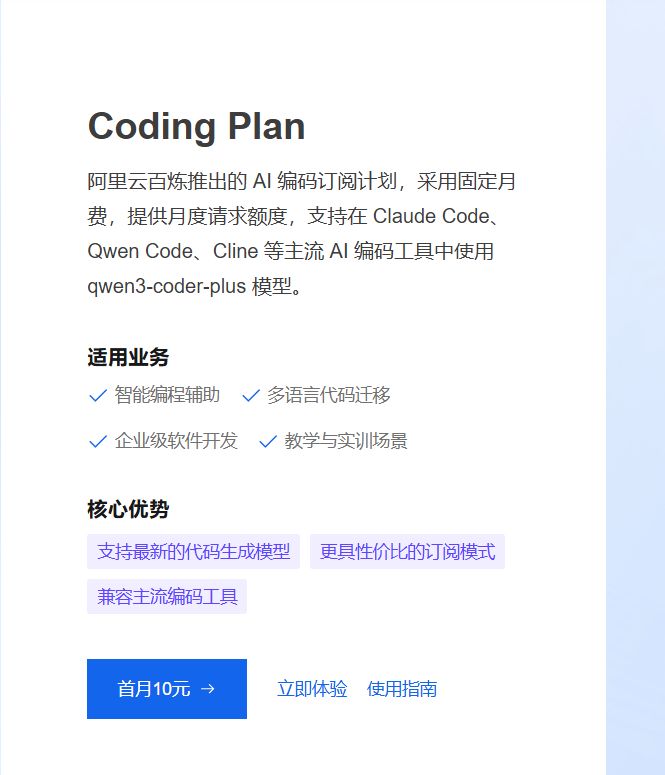This screenshot has width=665, height=775.
Task: Click the 适用业务 section heading
Action: (128, 358)
